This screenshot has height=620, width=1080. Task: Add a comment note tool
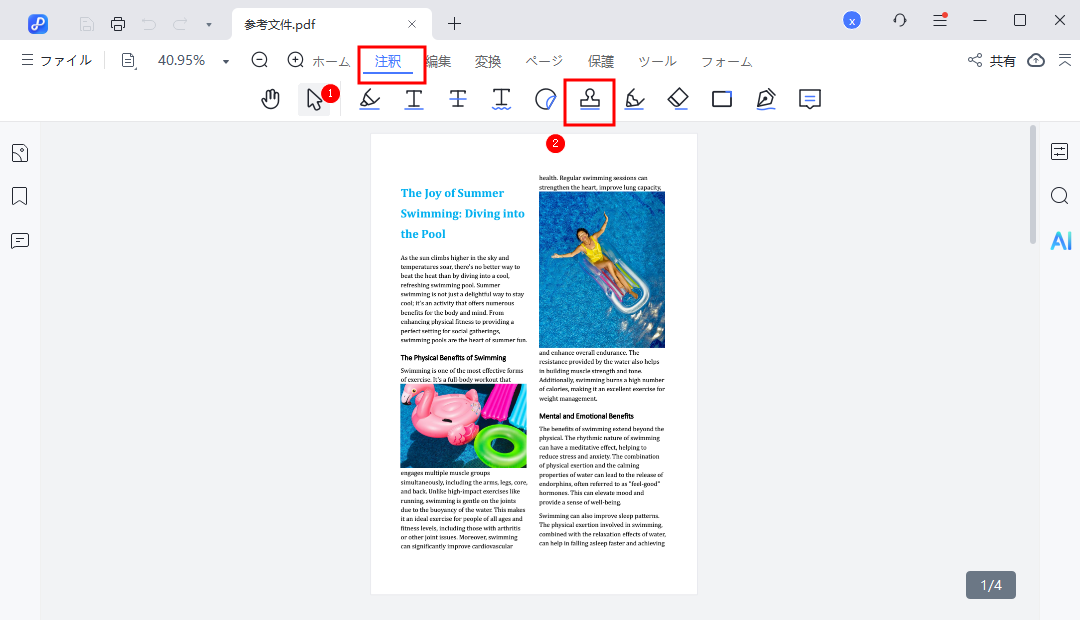(810, 99)
